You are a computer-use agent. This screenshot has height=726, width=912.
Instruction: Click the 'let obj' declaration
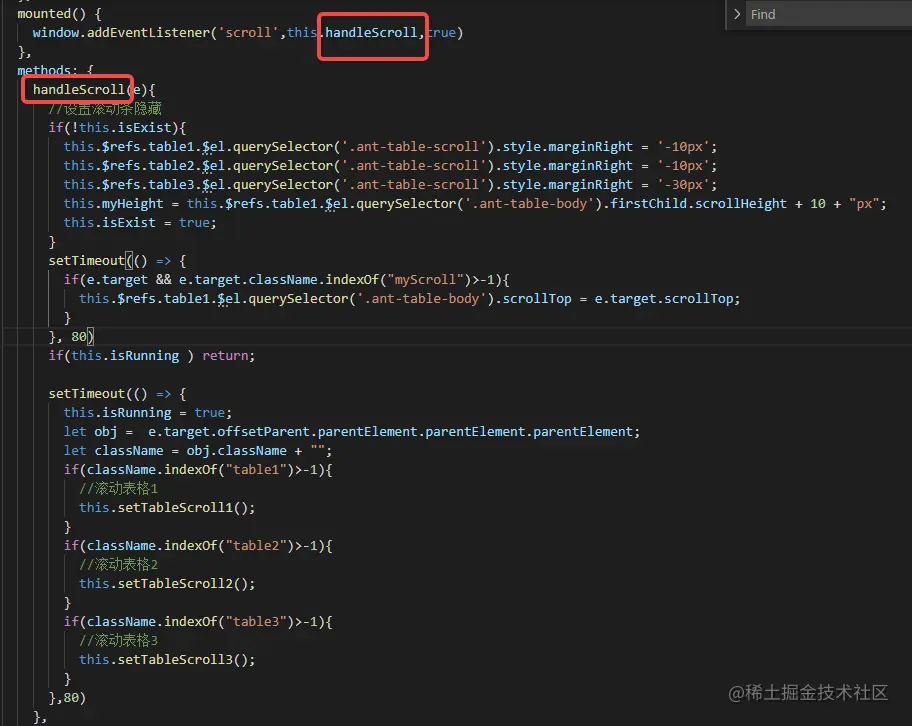pos(90,432)
